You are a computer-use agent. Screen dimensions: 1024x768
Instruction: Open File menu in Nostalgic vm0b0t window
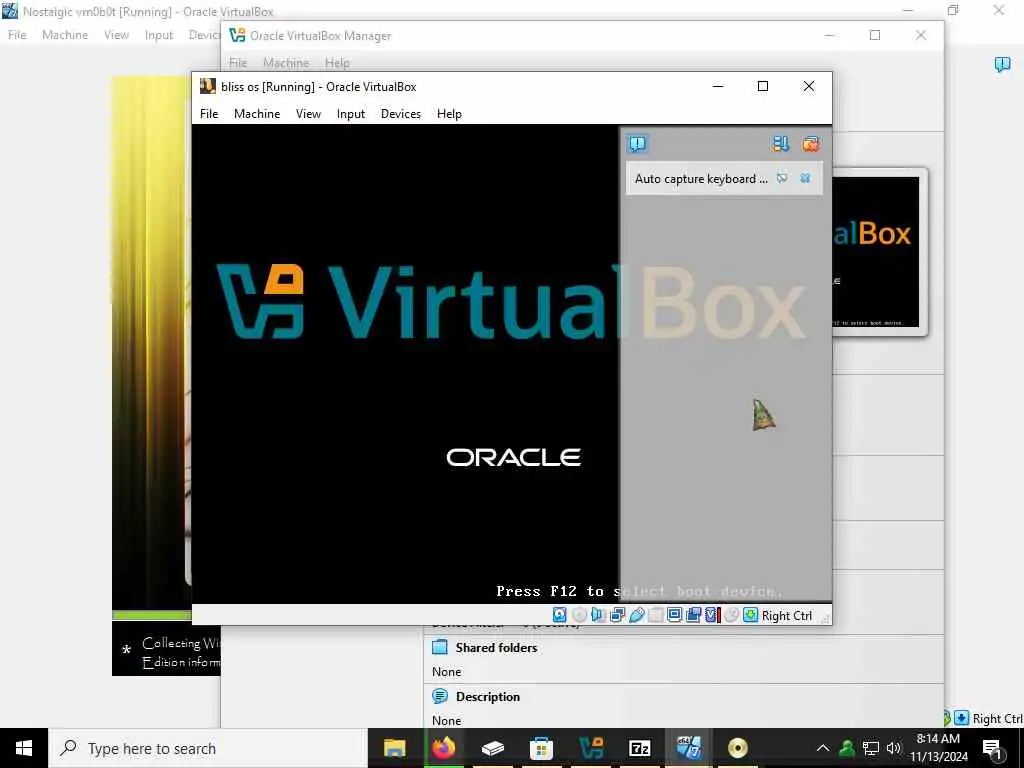click(x=17, y=35)
